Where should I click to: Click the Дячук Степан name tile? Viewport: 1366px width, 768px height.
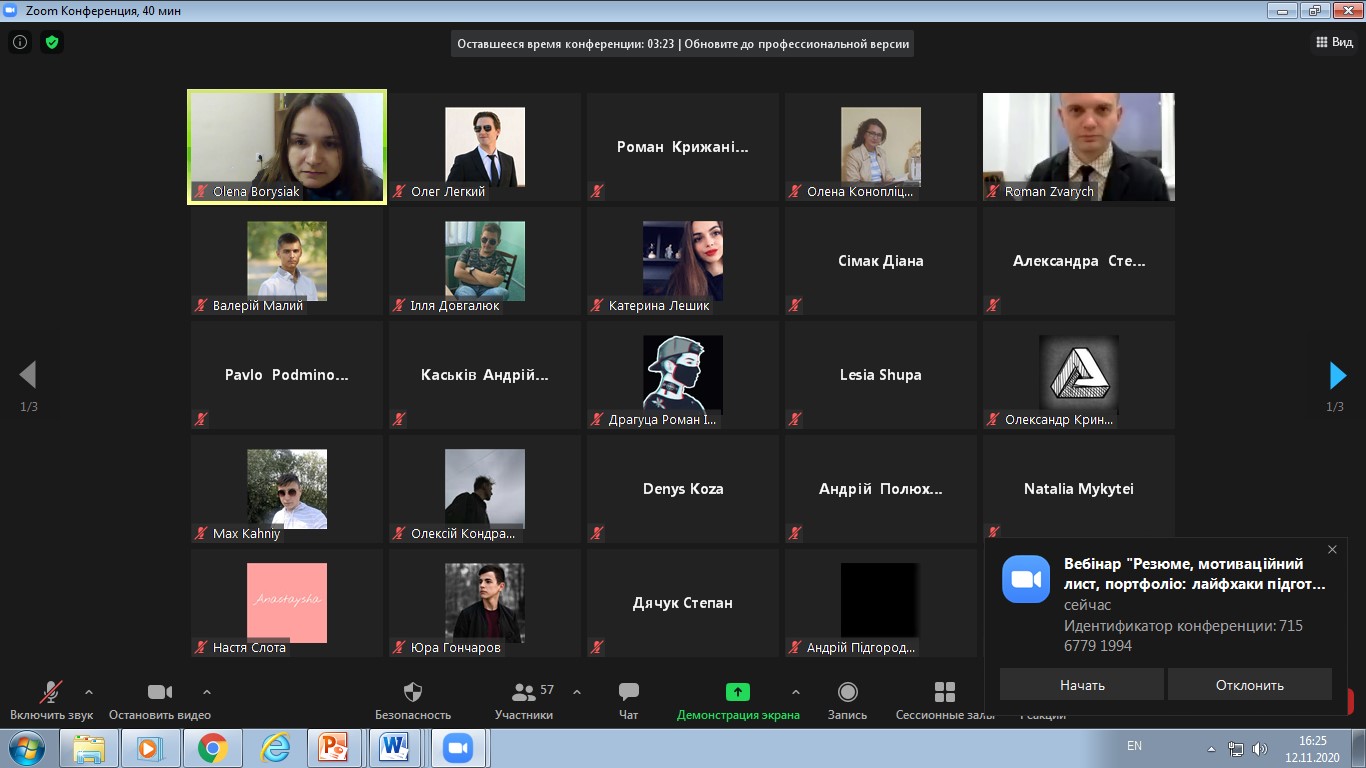[x=683, y=603]
